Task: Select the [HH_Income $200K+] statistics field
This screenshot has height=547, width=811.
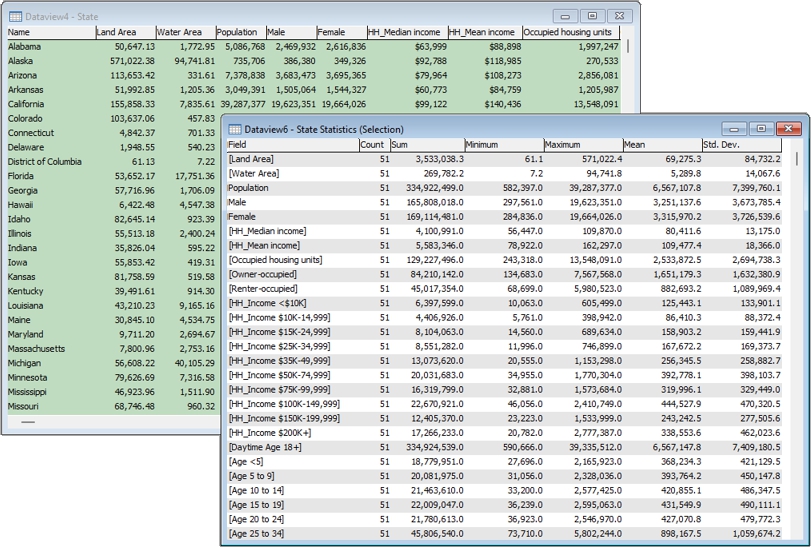Action: coord(269,433)
